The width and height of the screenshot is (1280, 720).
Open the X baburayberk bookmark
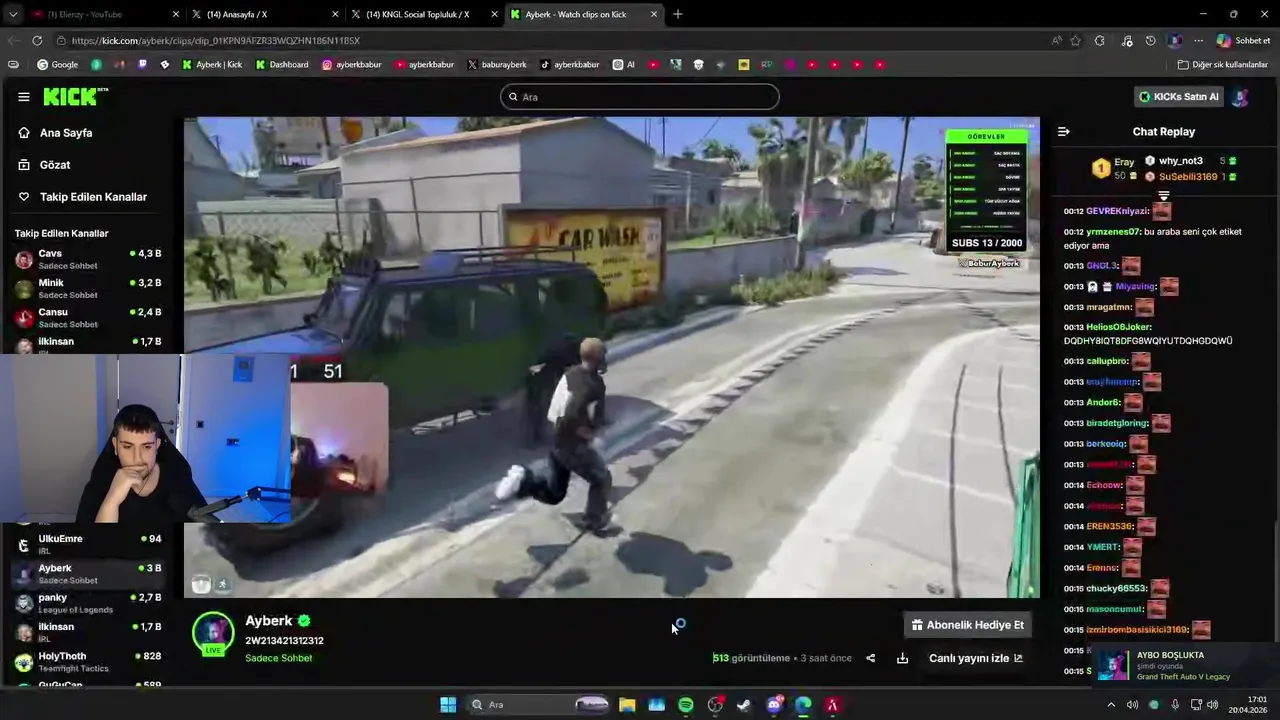(497, 65)
